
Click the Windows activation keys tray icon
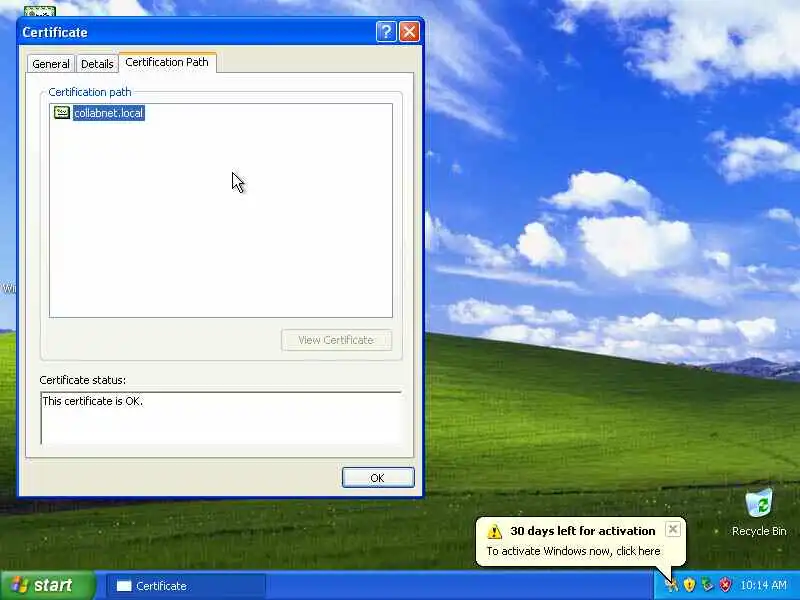coord(671,585)
